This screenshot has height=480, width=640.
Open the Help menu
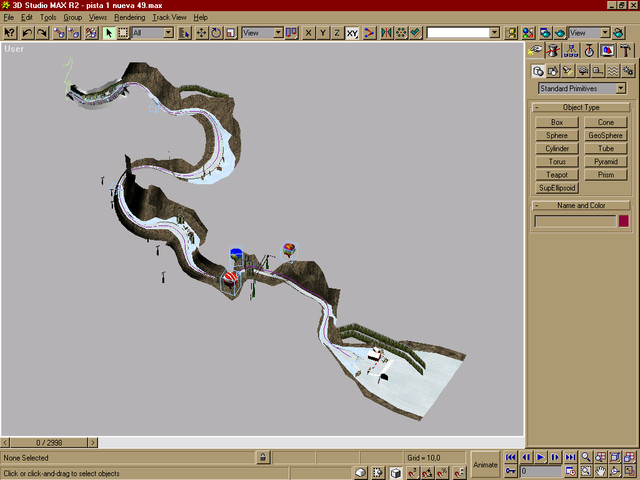coord(200,18)
